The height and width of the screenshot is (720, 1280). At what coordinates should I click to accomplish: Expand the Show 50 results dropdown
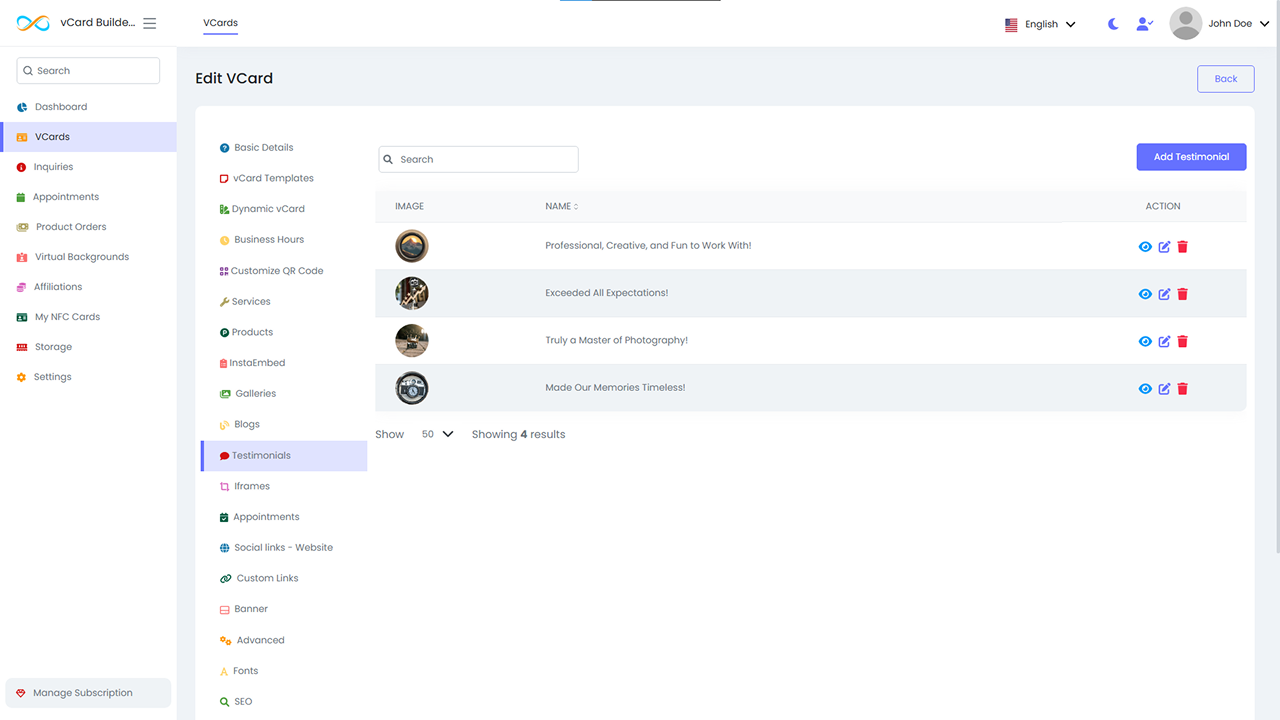click(x=437, y=434)
